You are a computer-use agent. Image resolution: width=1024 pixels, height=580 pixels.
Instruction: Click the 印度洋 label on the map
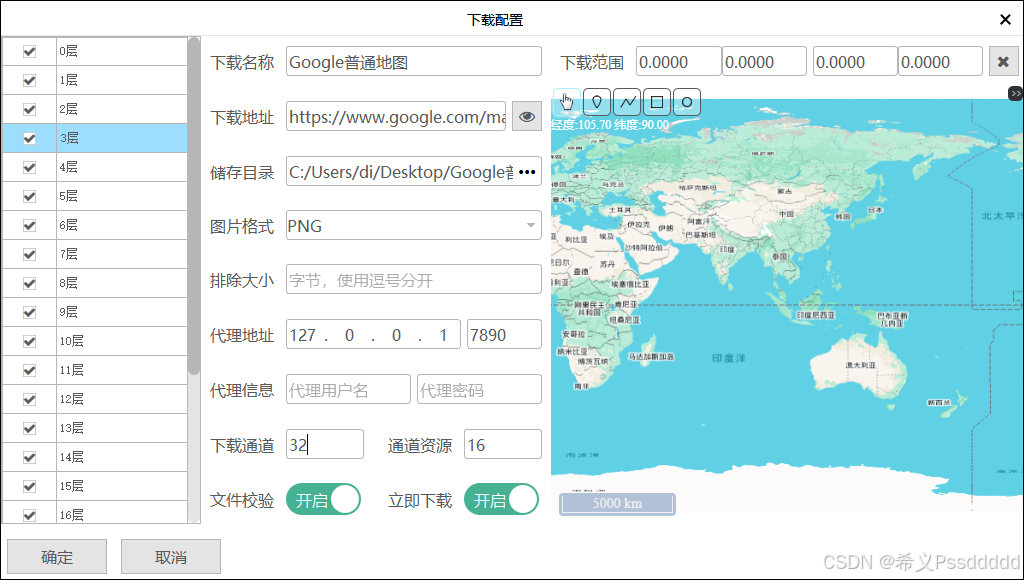pyautogui.click(x=728, y=358)
